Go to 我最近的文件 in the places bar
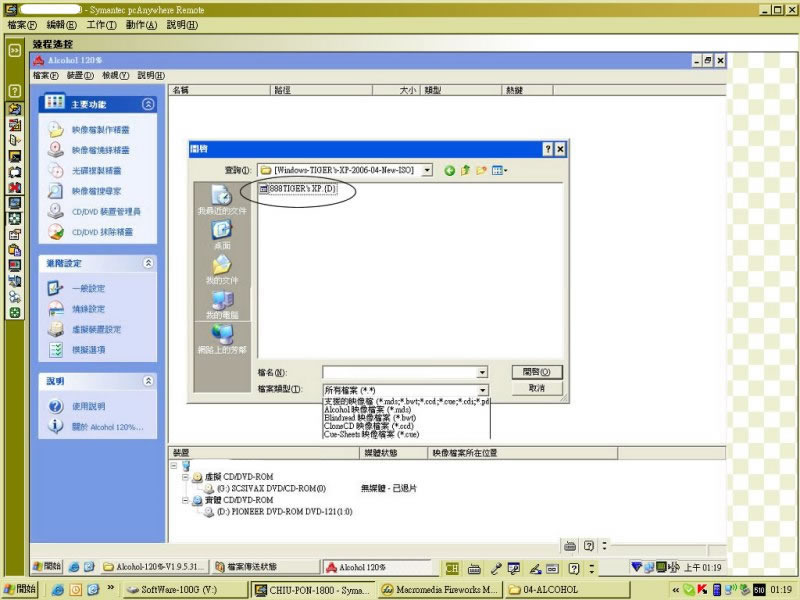Screen dimensions: 800x600 [222, 200]
